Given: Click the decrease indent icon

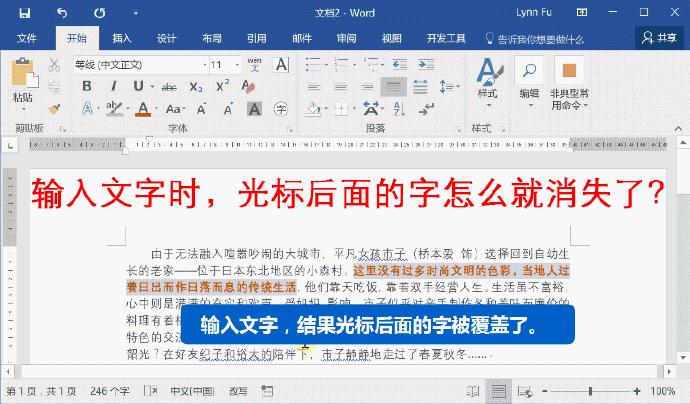Looking at the screenshot, I should coord(400,65).
